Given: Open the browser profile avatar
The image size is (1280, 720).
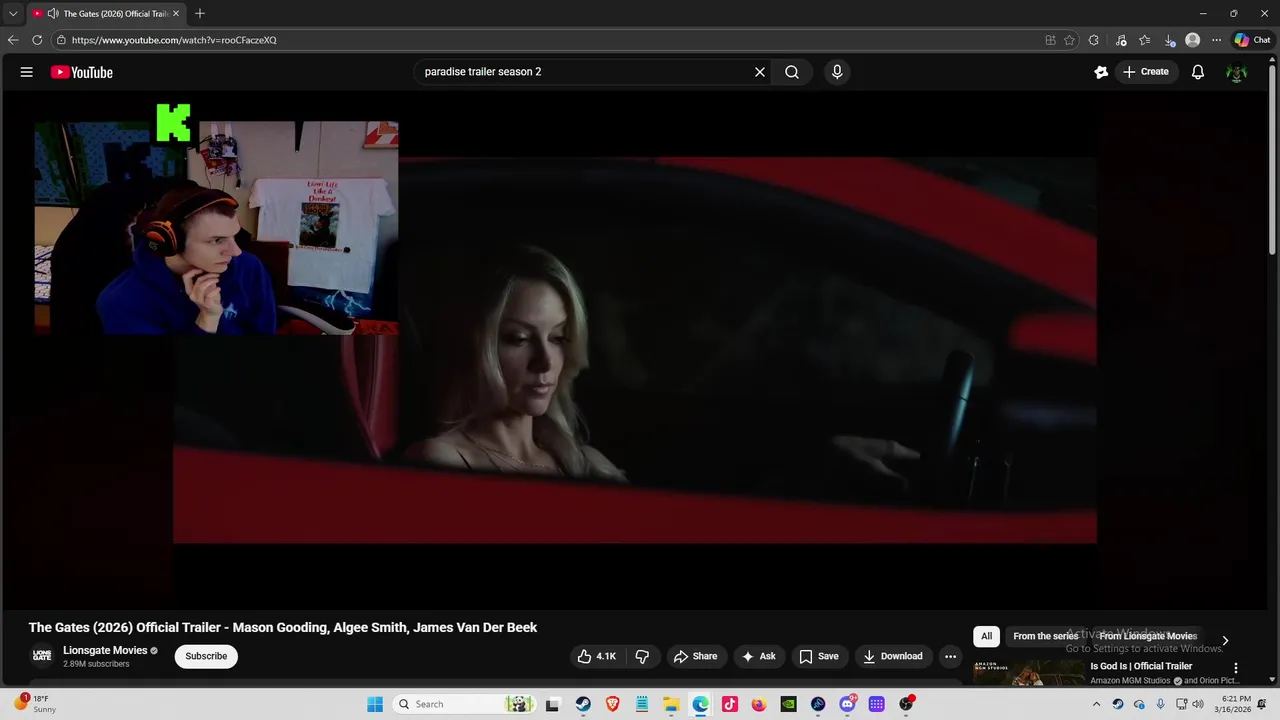Looking at the screenshot, I should (x=1192, y=40).
